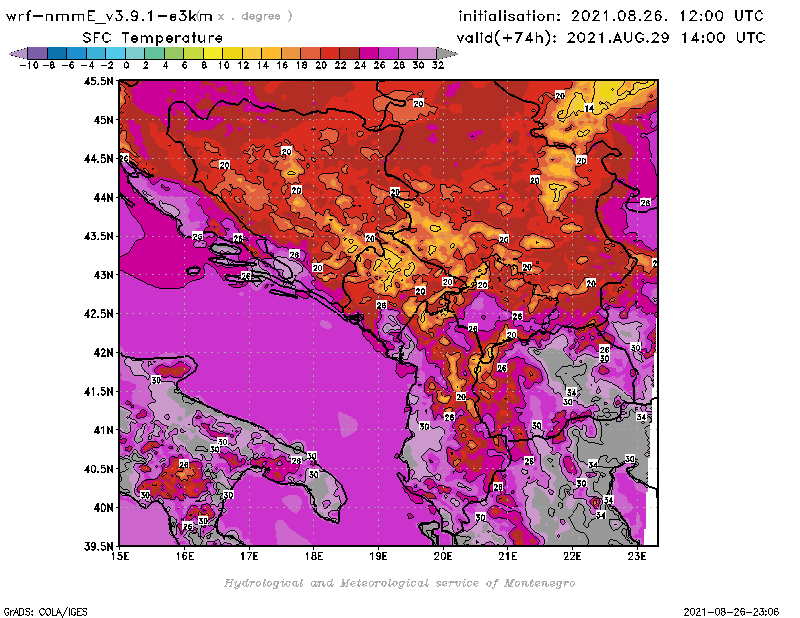
Task: Pick the legend swatch between 16 and 18
Action: (290, 53)
